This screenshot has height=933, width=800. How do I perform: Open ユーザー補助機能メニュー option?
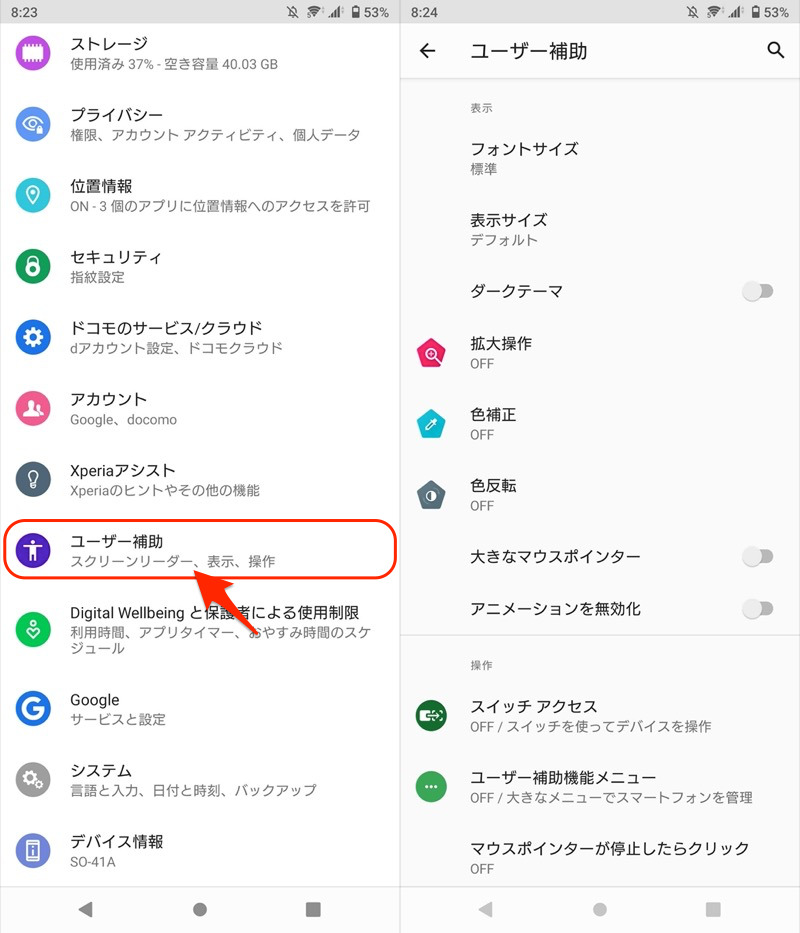tap(600, 787)
